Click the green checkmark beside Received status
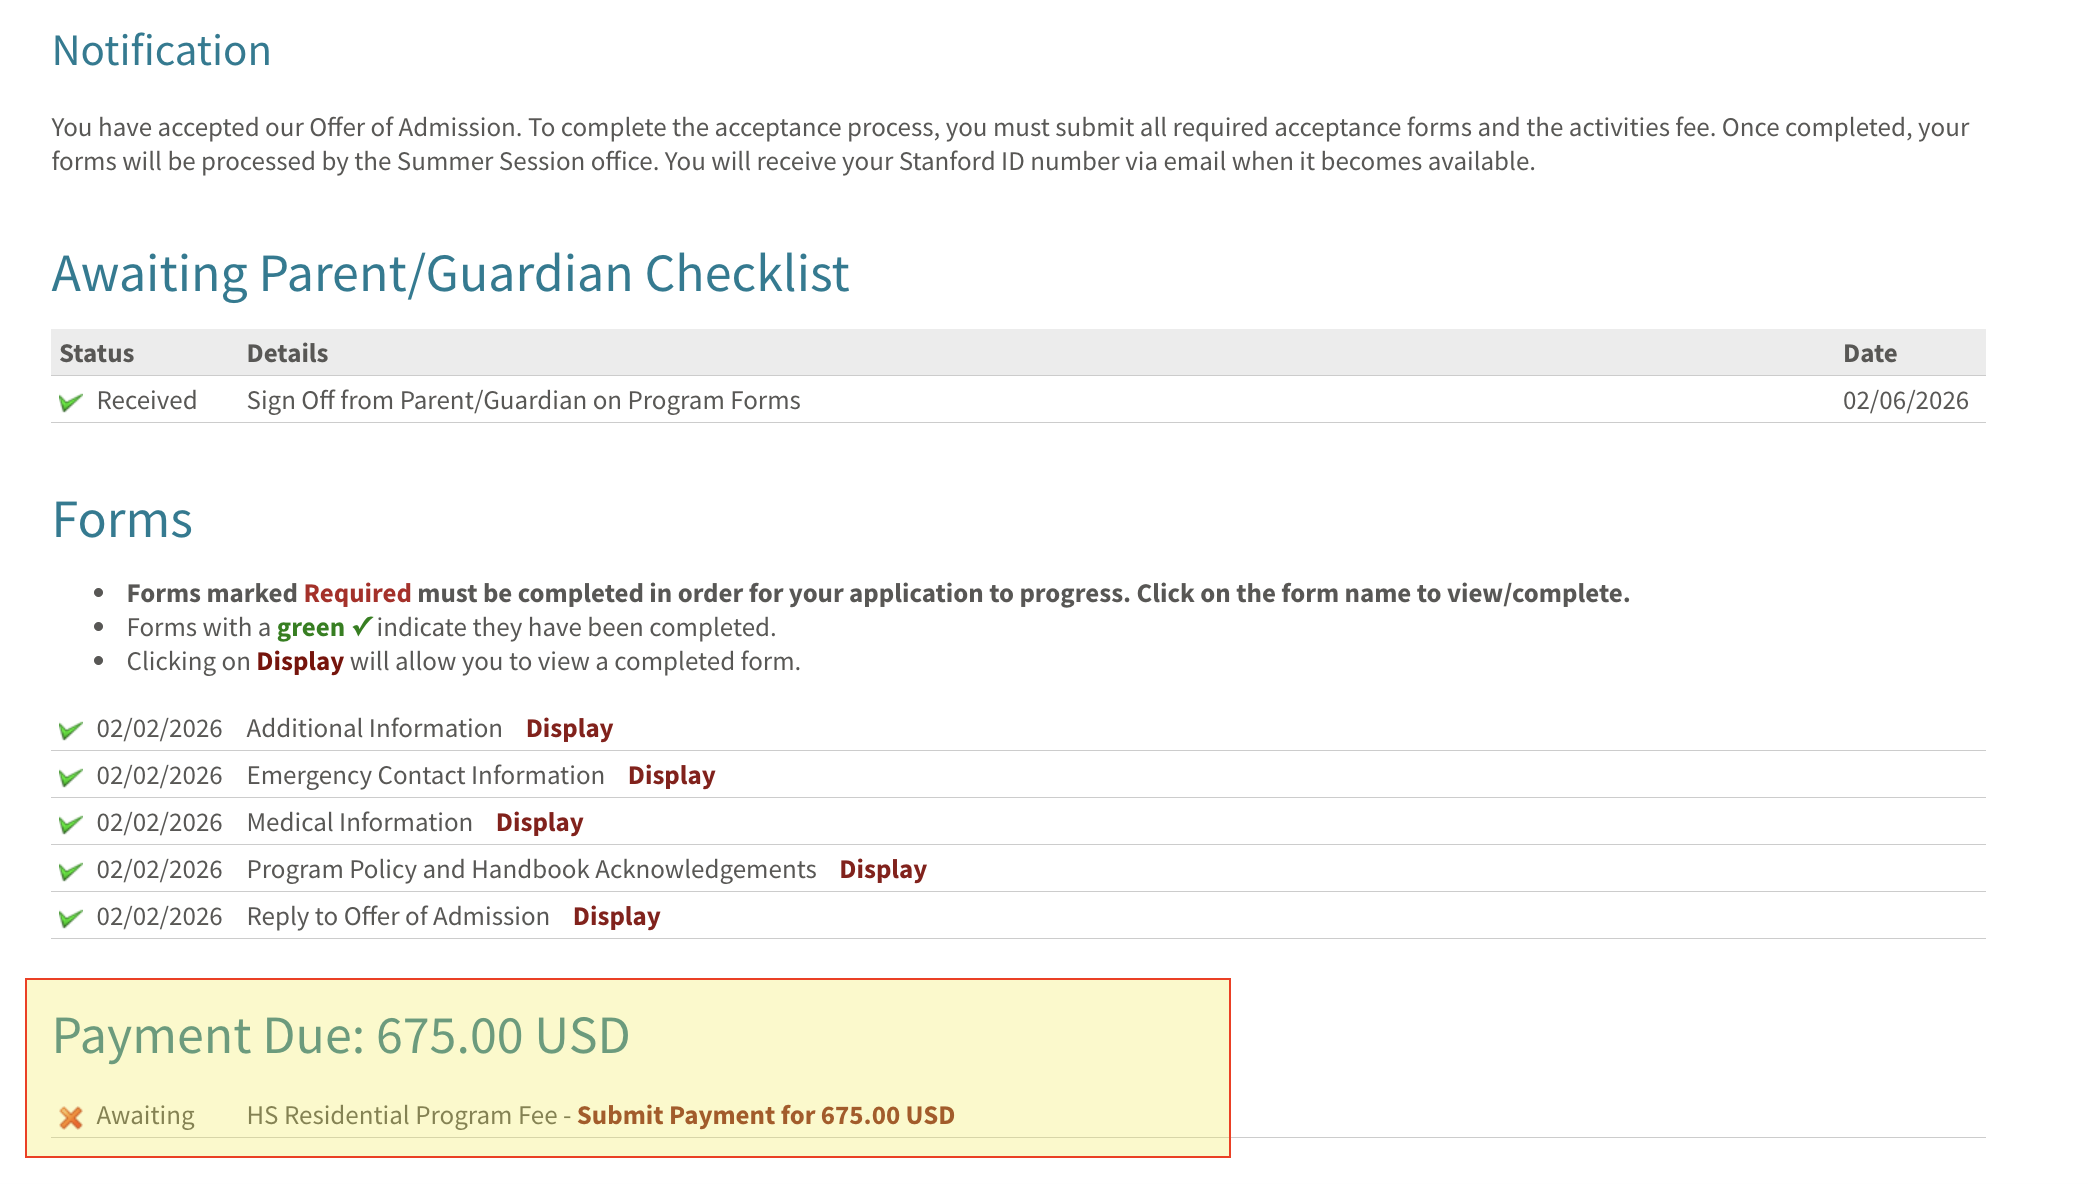 [70, 402]
